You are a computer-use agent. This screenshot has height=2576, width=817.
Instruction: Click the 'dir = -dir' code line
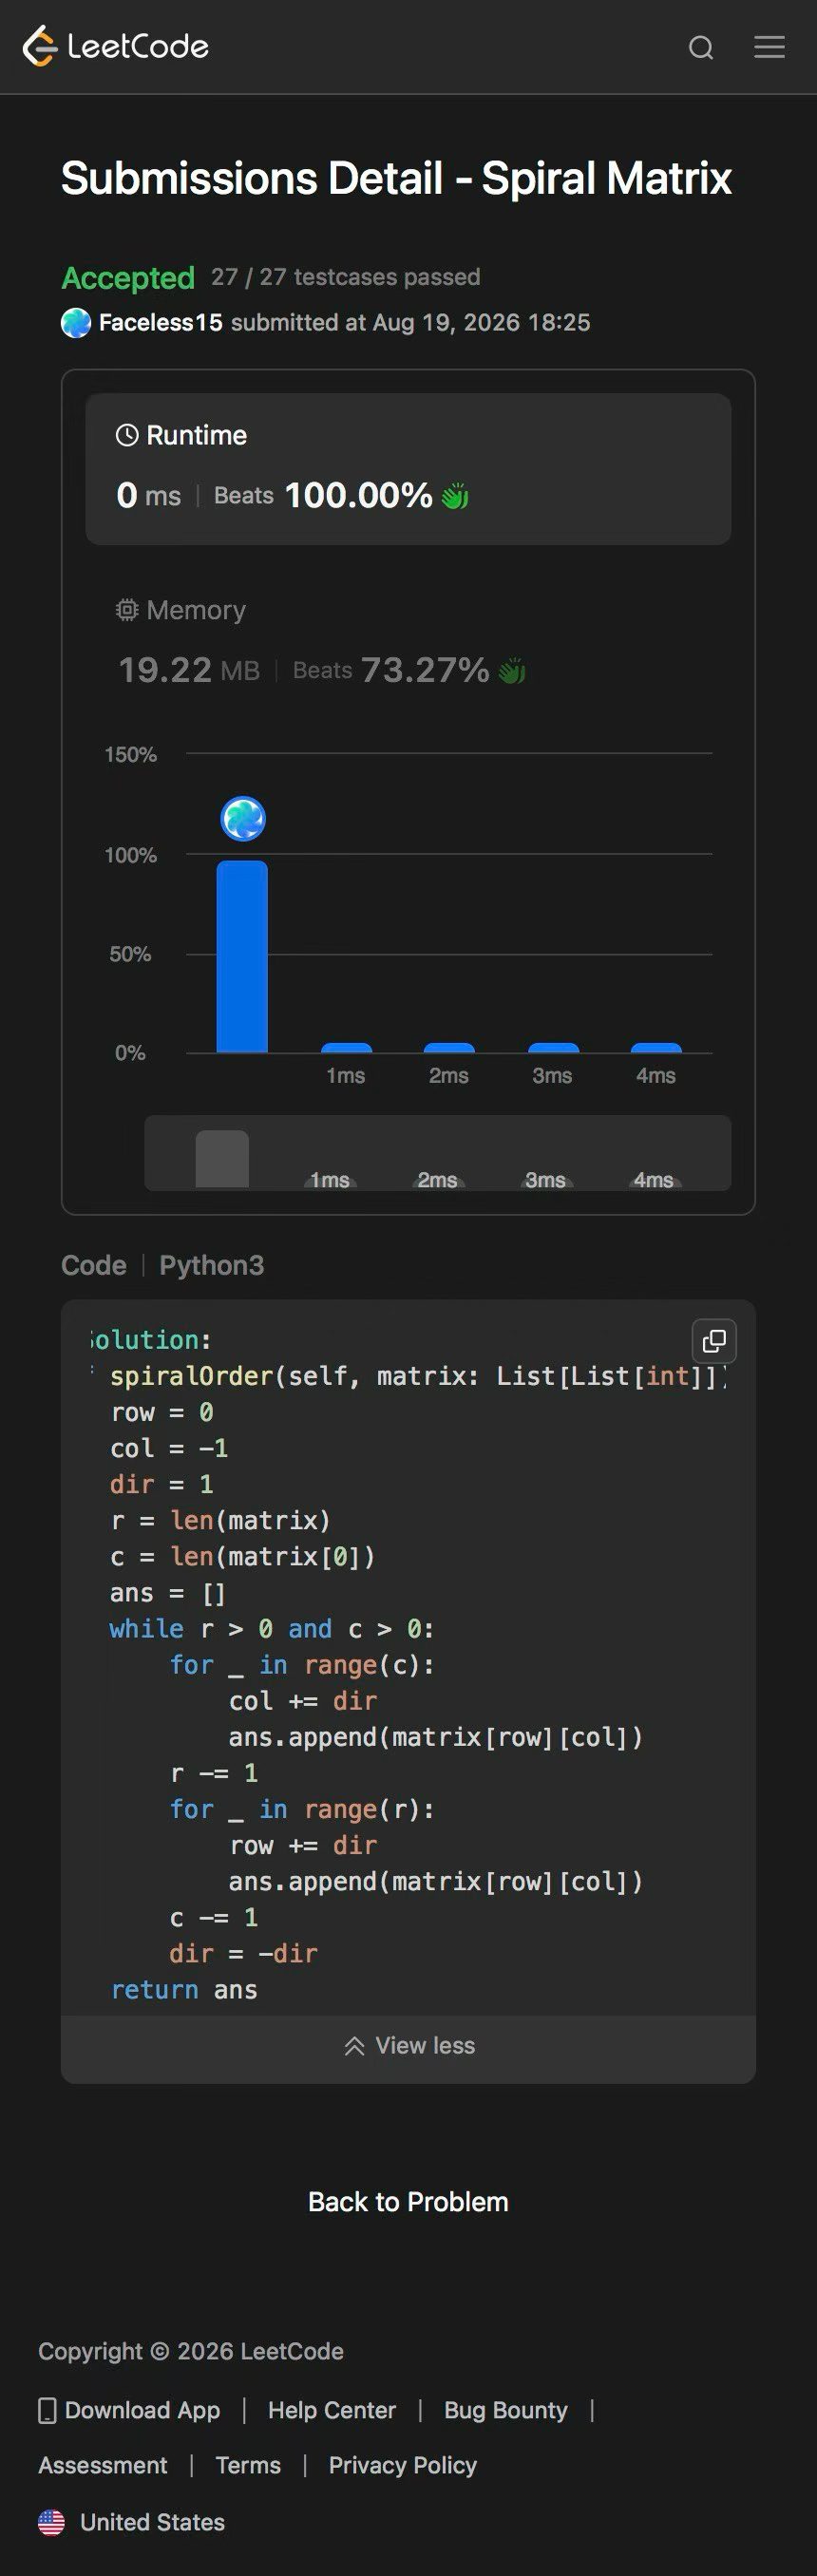pos(243,1953)
